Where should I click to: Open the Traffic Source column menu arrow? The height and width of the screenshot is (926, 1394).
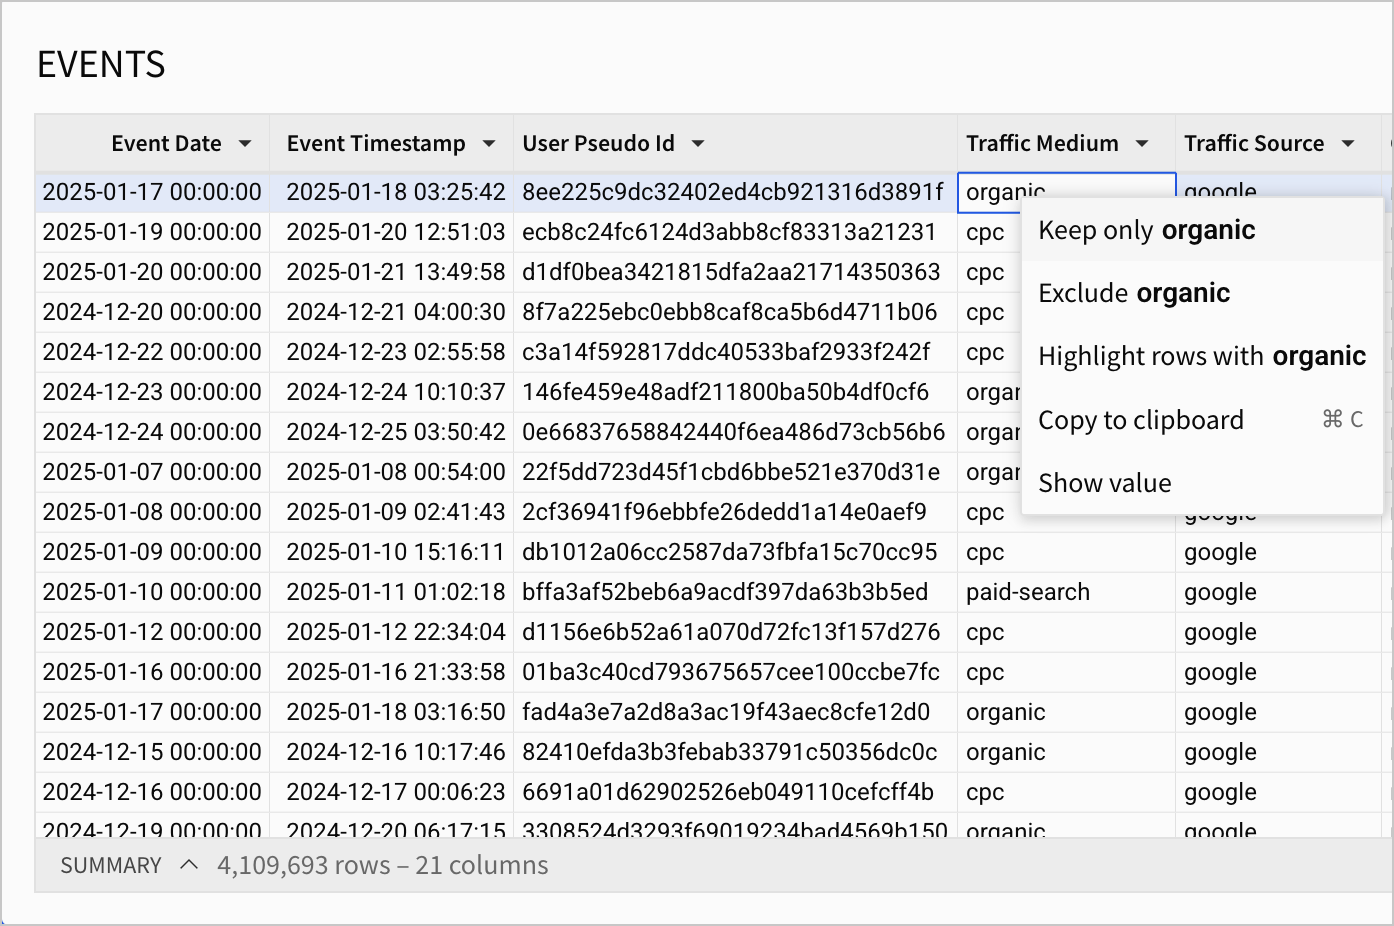(x=1348, y=144)
